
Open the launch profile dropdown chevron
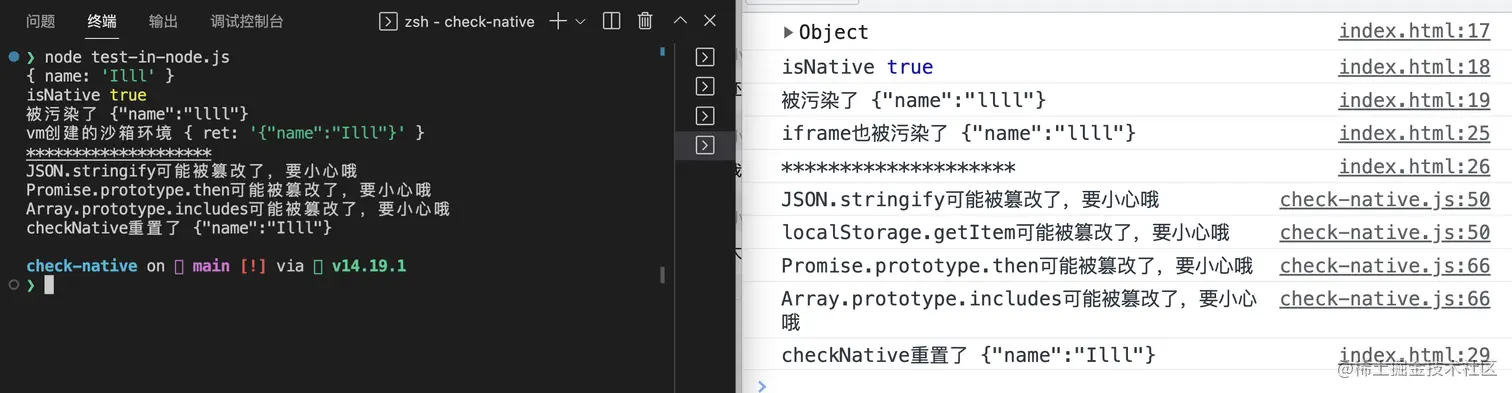tap(580, 21)
